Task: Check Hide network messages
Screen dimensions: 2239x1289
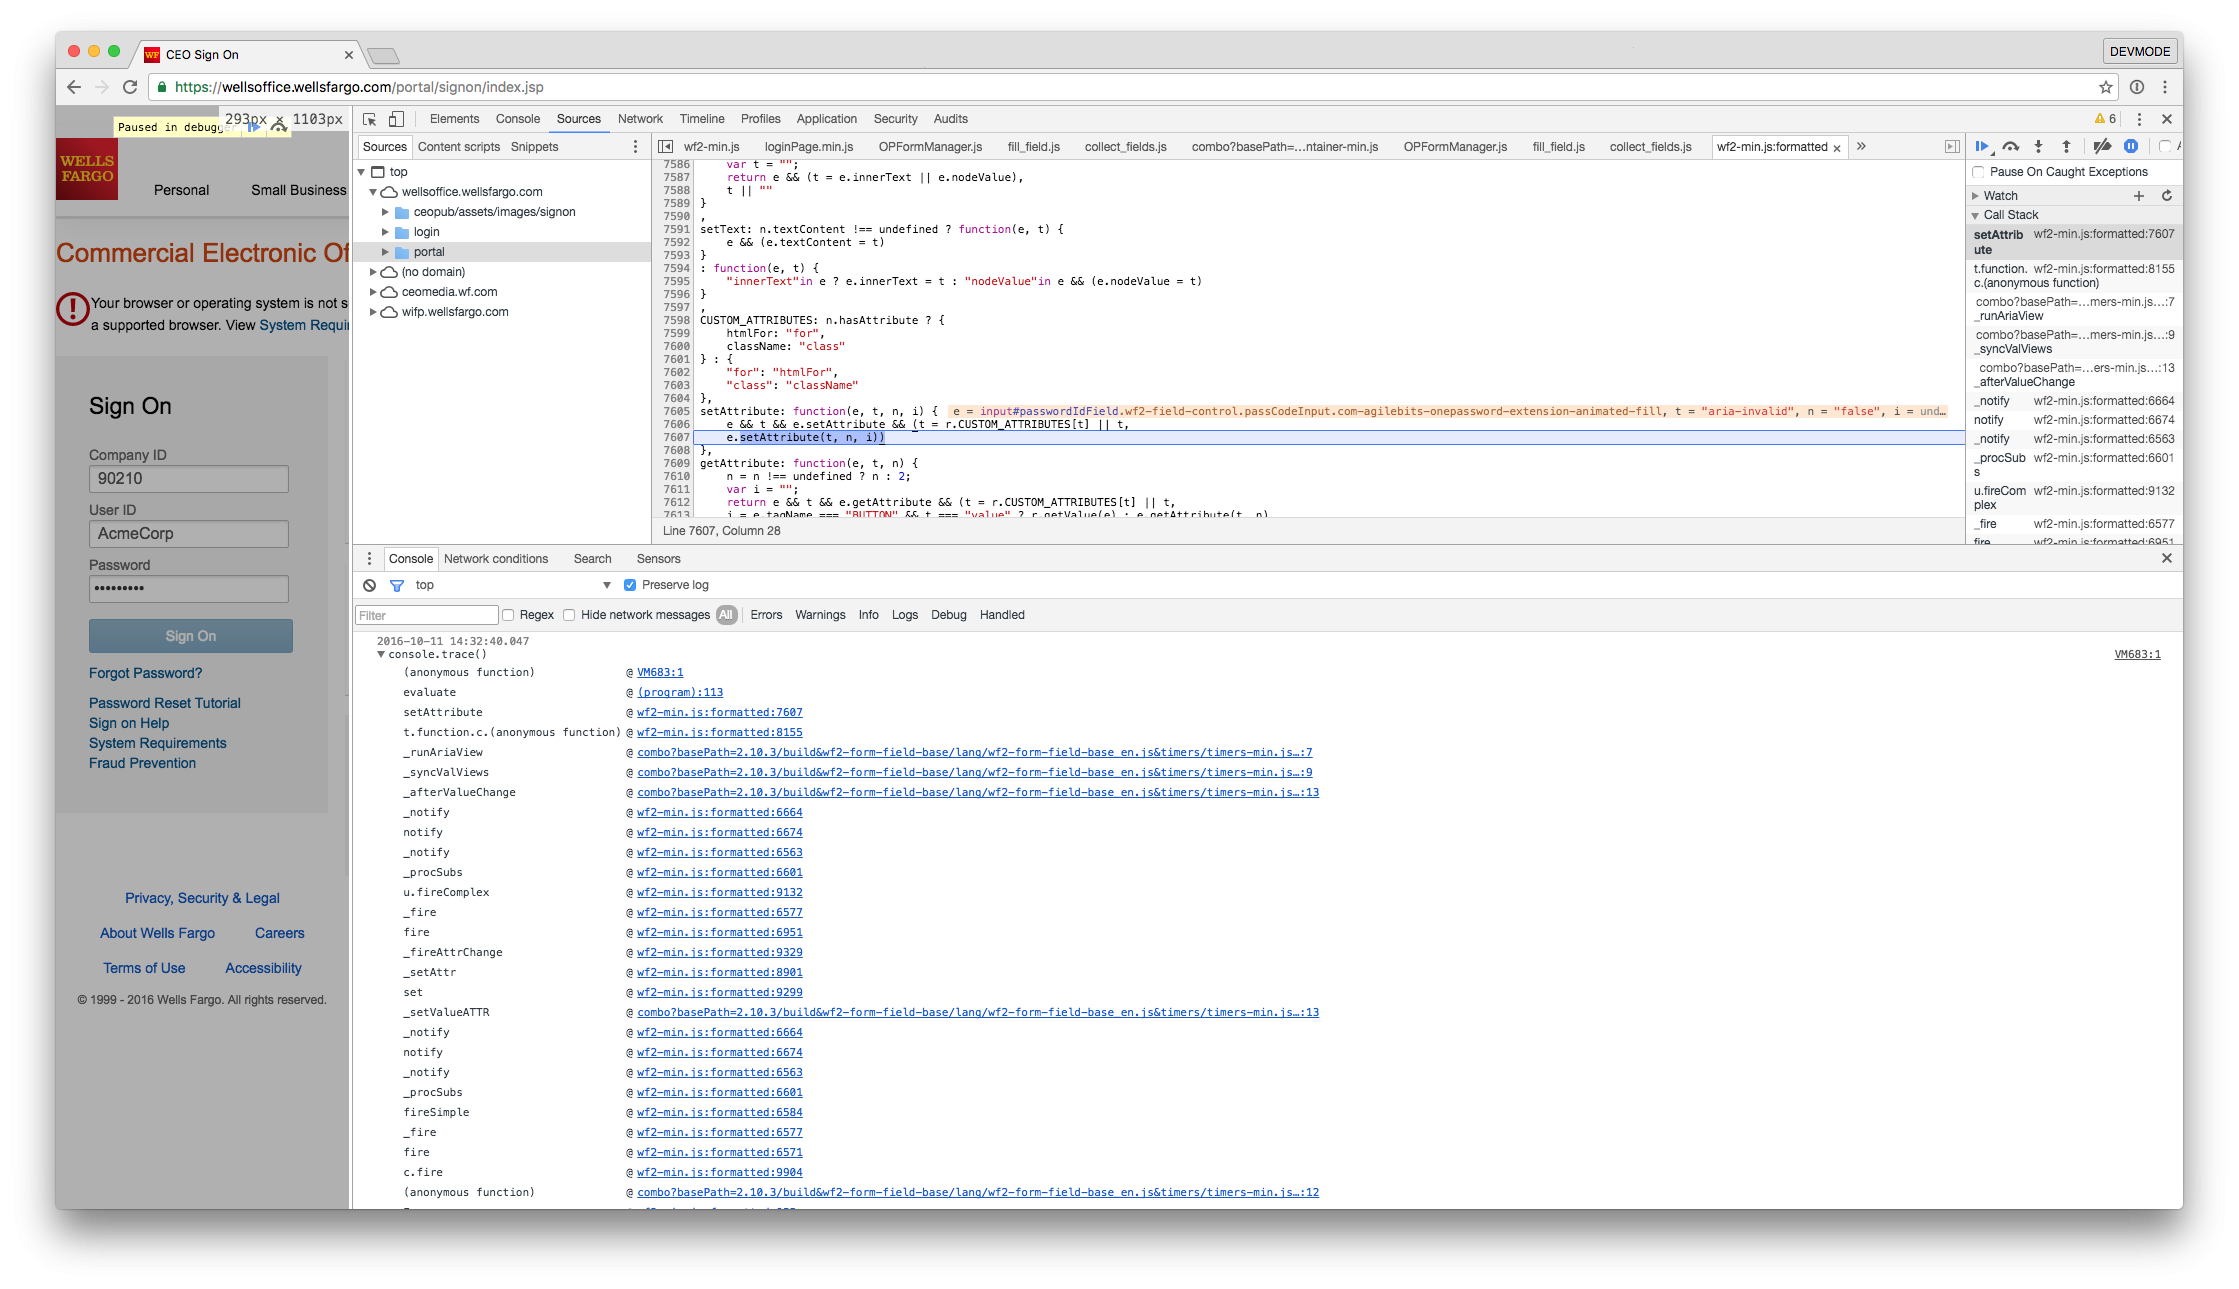Action: (x=569, y=616)
